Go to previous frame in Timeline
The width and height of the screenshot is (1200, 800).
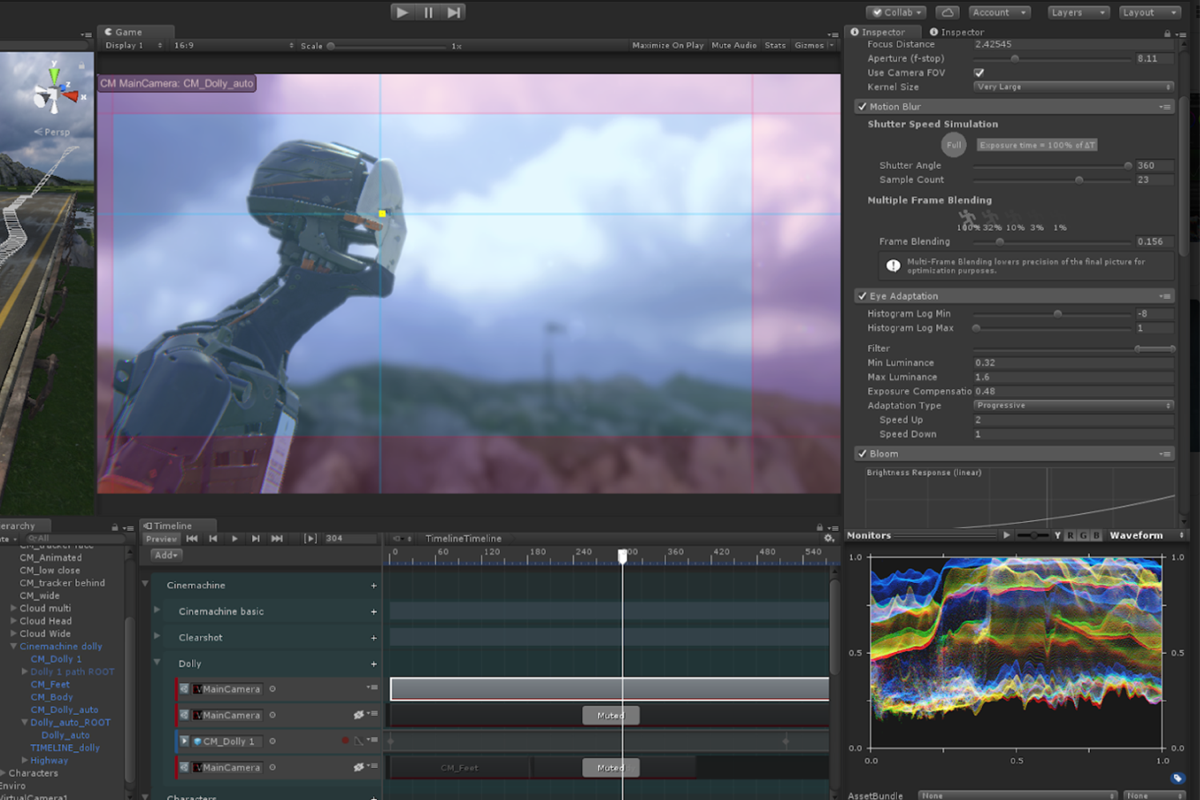click(x=213, y=538)
